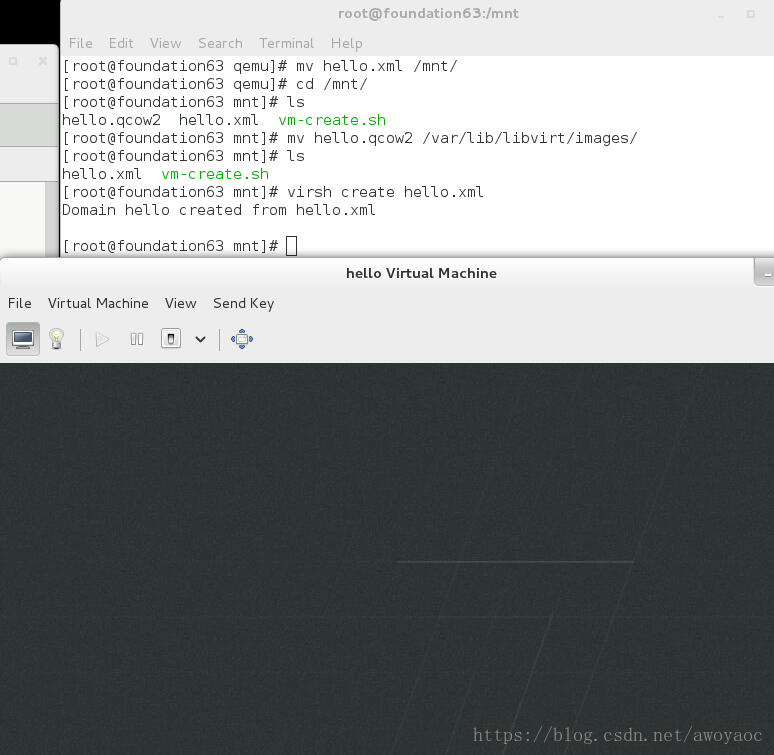Maximize the background window at left
774x755 pixels.
coord(13,61)
